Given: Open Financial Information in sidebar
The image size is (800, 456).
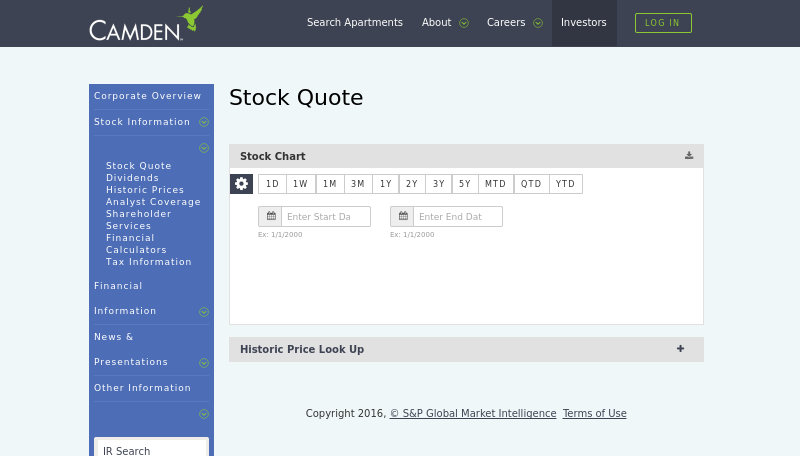Looking at the screenshot, I should pyautogui.click(x=125, y=298).
